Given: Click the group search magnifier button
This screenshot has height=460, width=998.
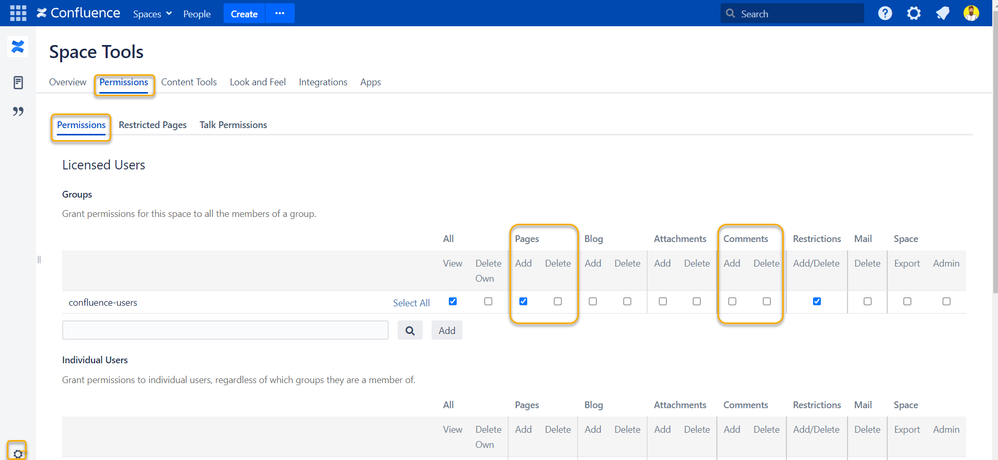Looking at the screenshot, I should point(410,330).
